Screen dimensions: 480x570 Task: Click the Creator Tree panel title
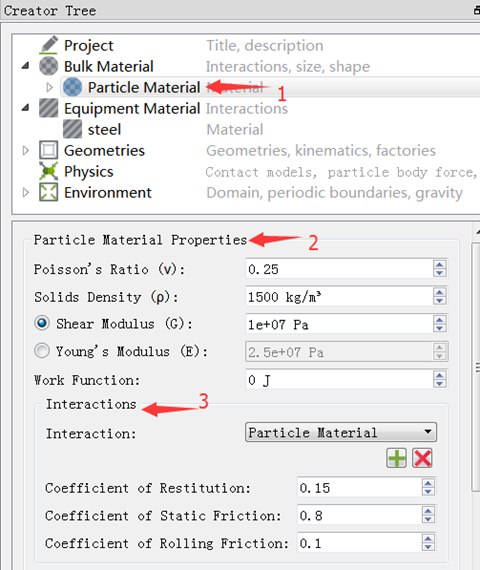tap(50, 11)
